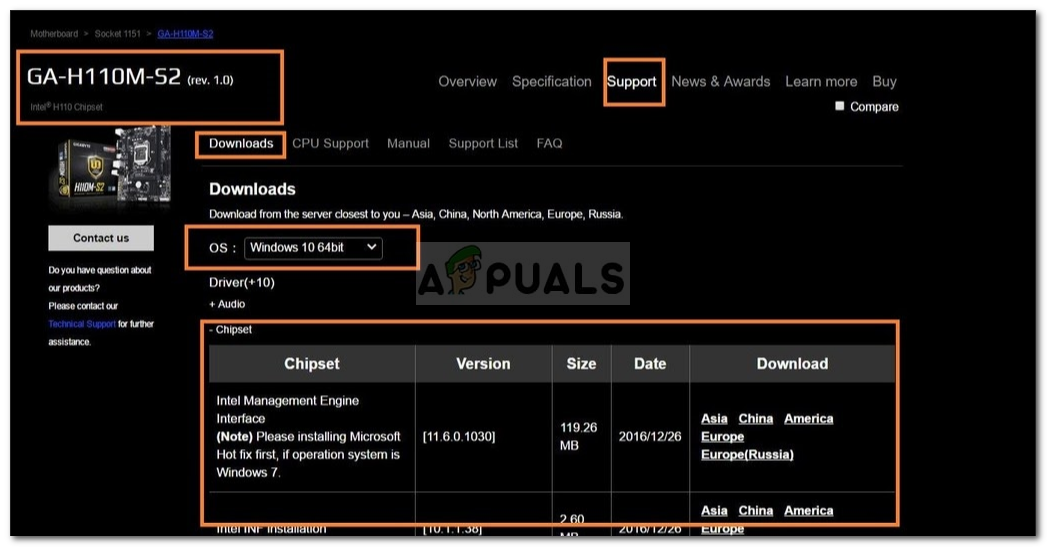Click the Contact us button

coord(101,238)
